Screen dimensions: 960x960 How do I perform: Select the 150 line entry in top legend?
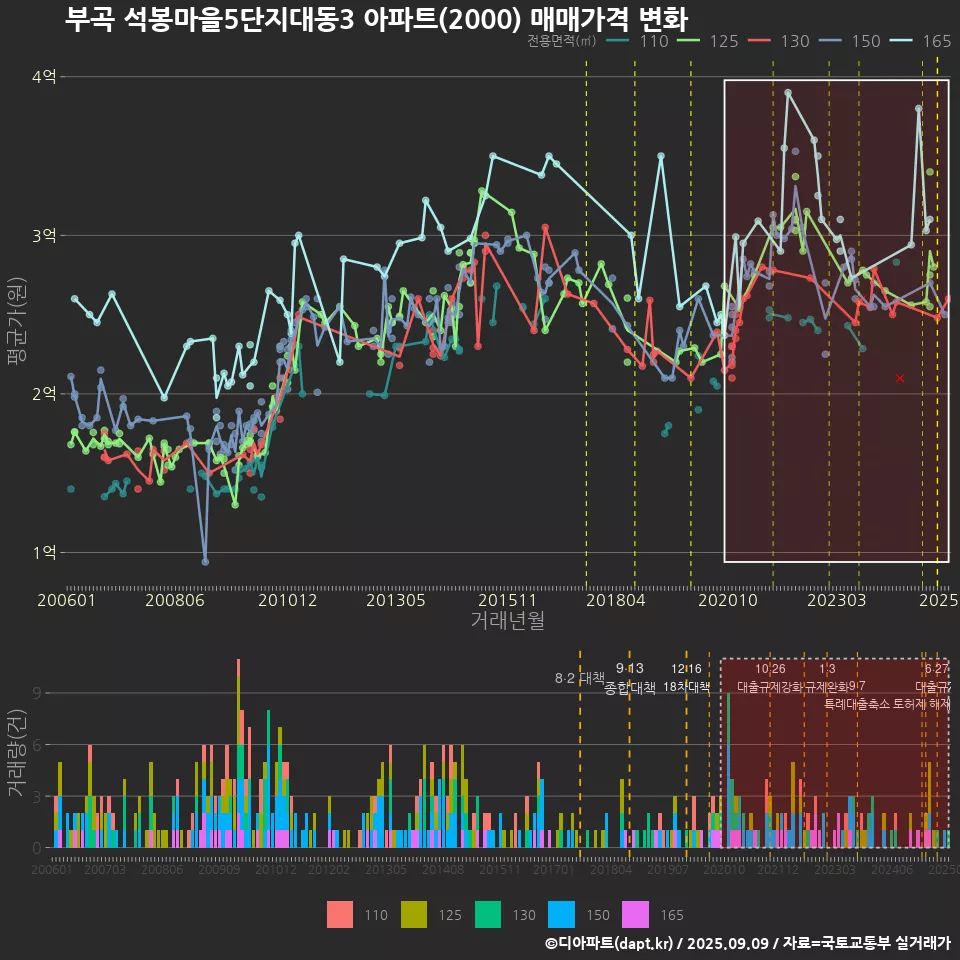(x=849, y=41)
